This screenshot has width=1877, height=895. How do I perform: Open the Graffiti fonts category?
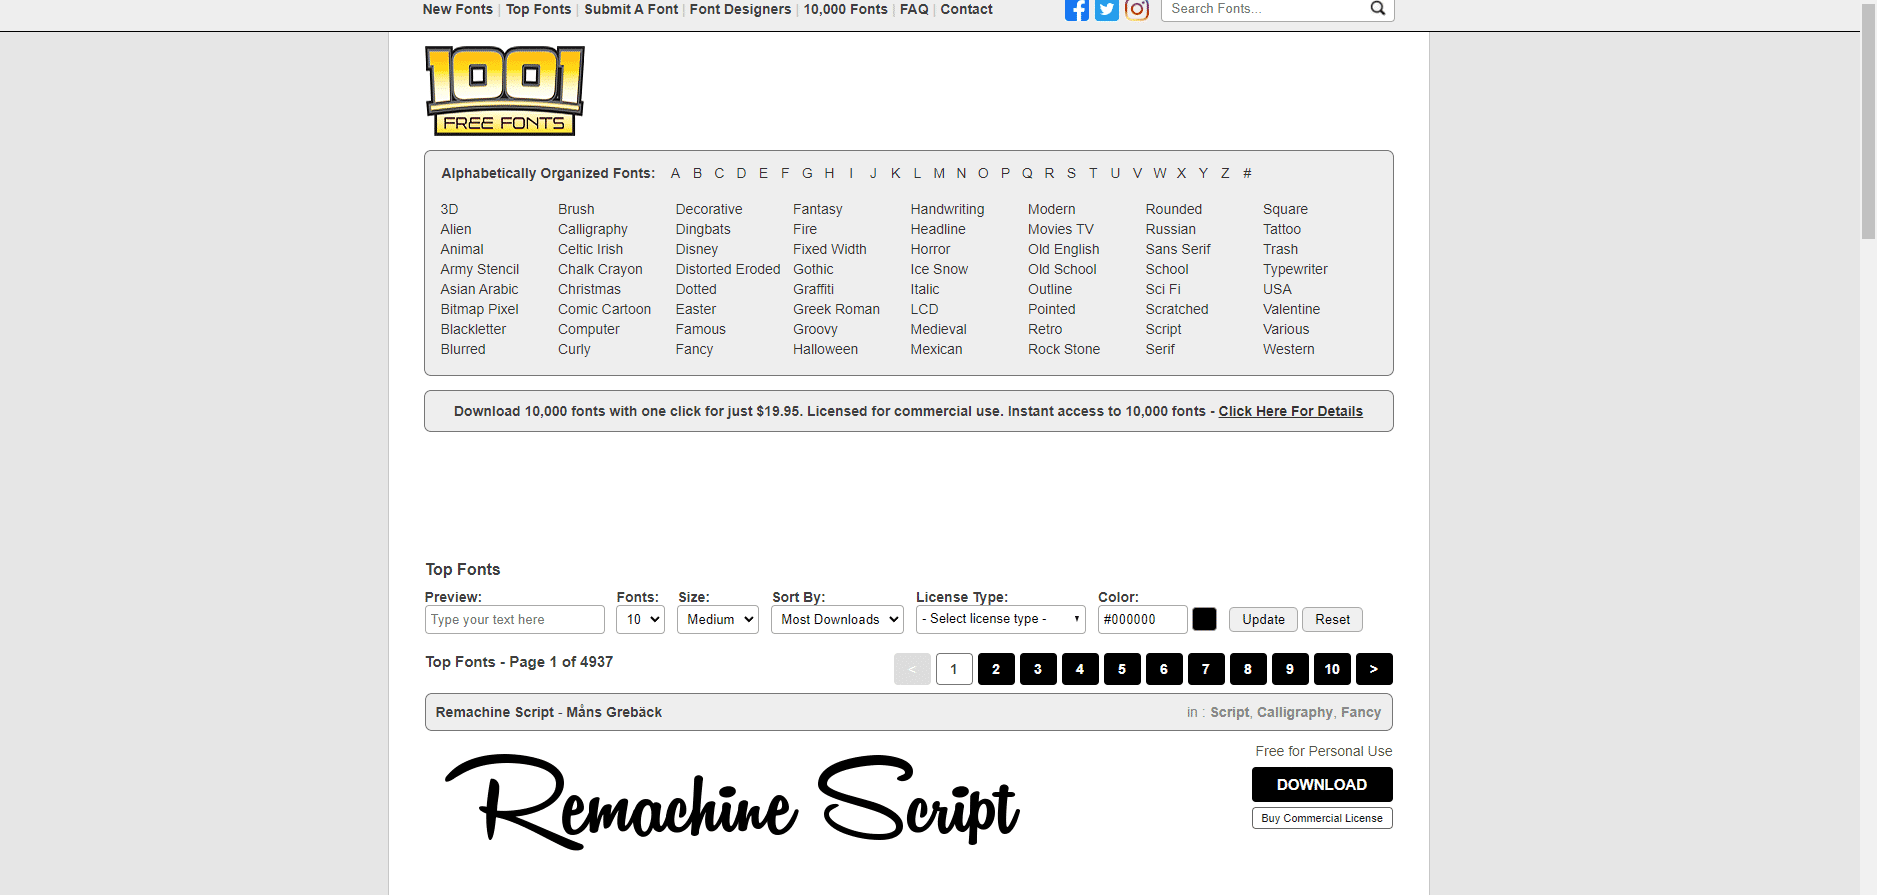[813, 289]
